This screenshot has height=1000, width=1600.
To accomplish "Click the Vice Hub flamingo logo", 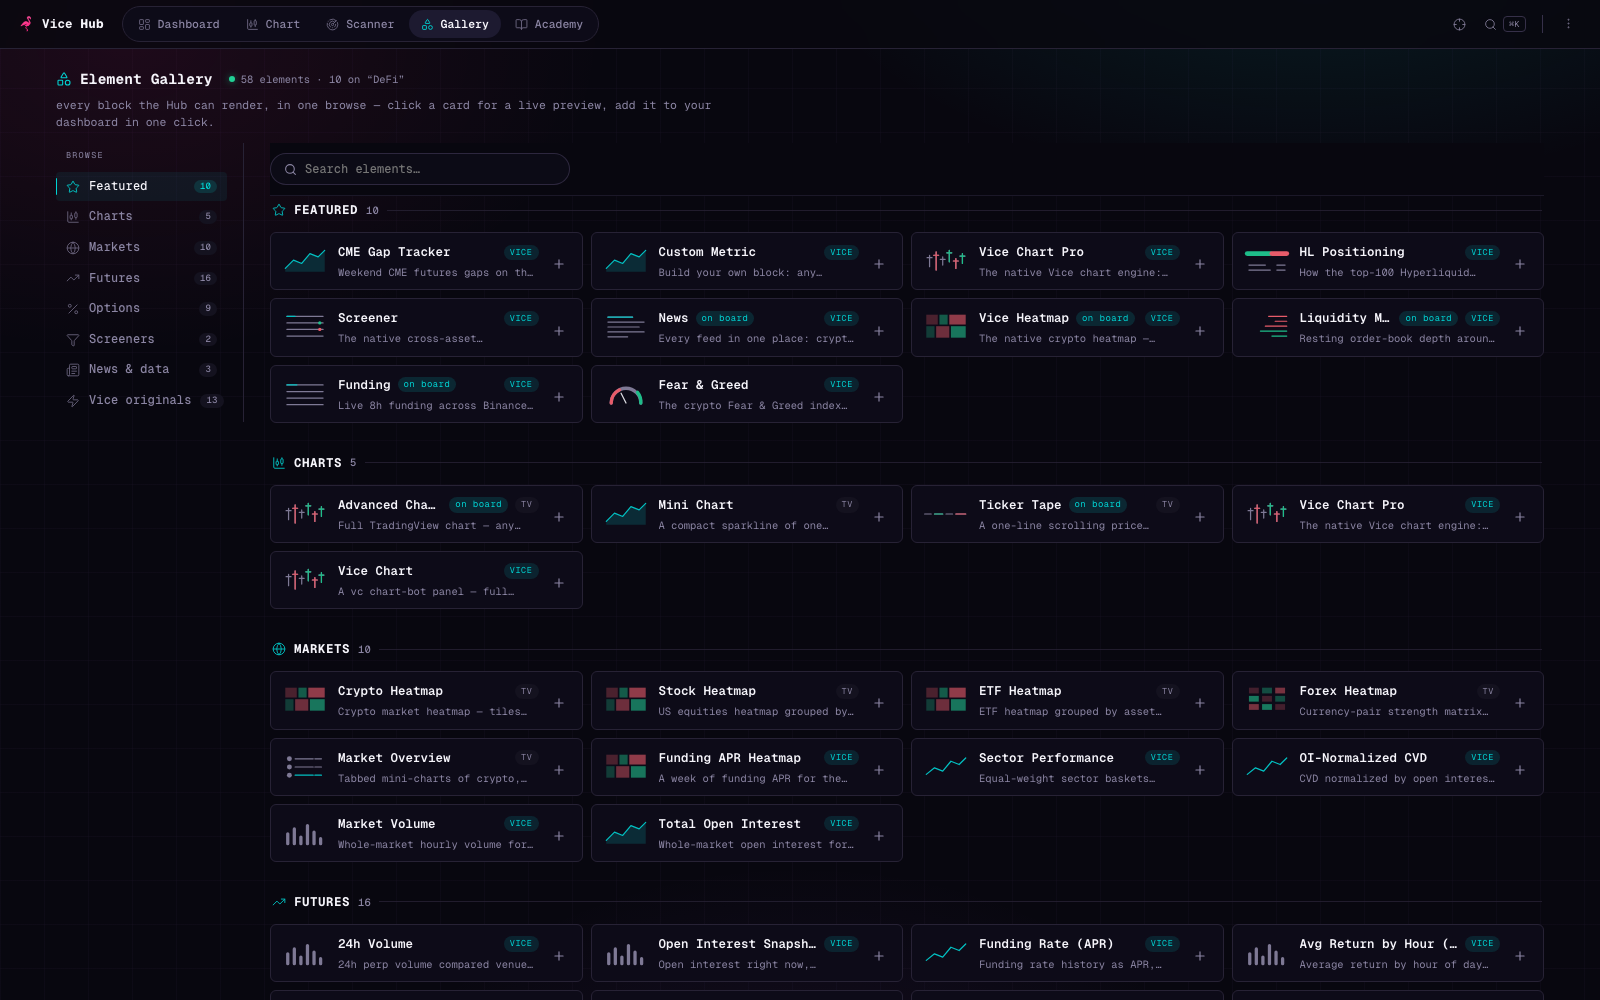I will point(27,23).
